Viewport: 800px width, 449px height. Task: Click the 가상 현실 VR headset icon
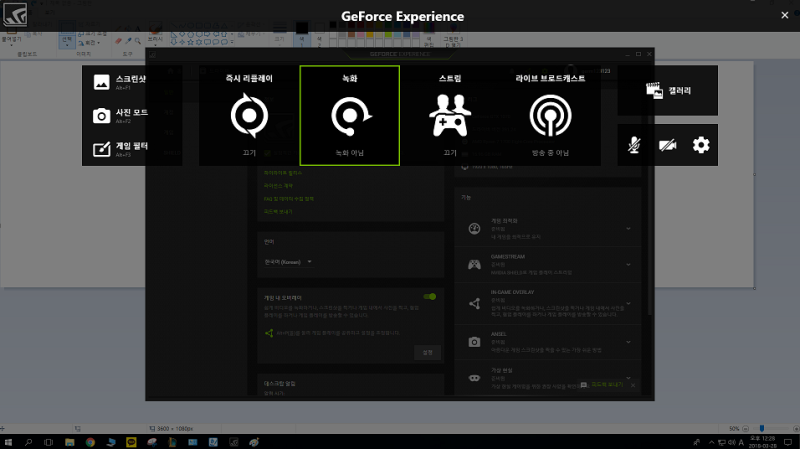point(474,378)
